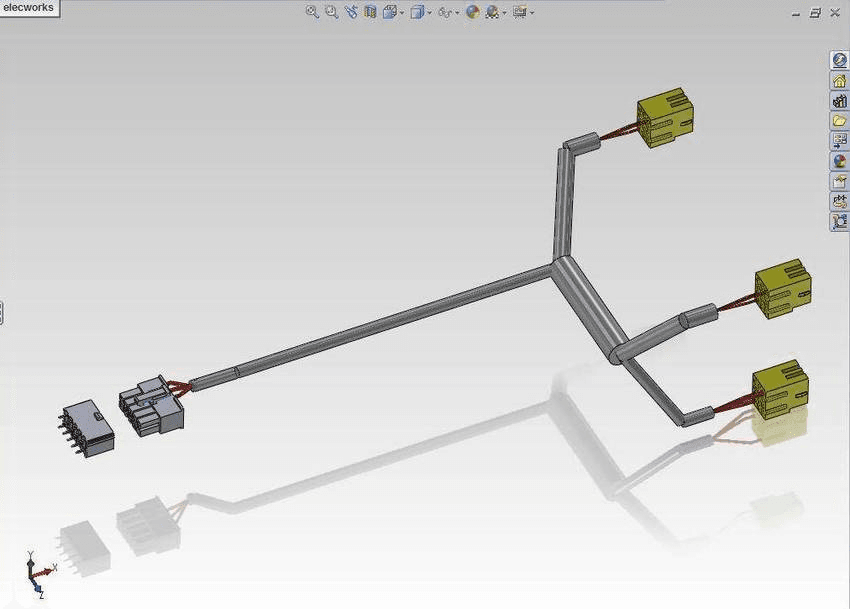Click the Apply Scene icon
This screenshot has height=609, width=850.
pos(493,12)
